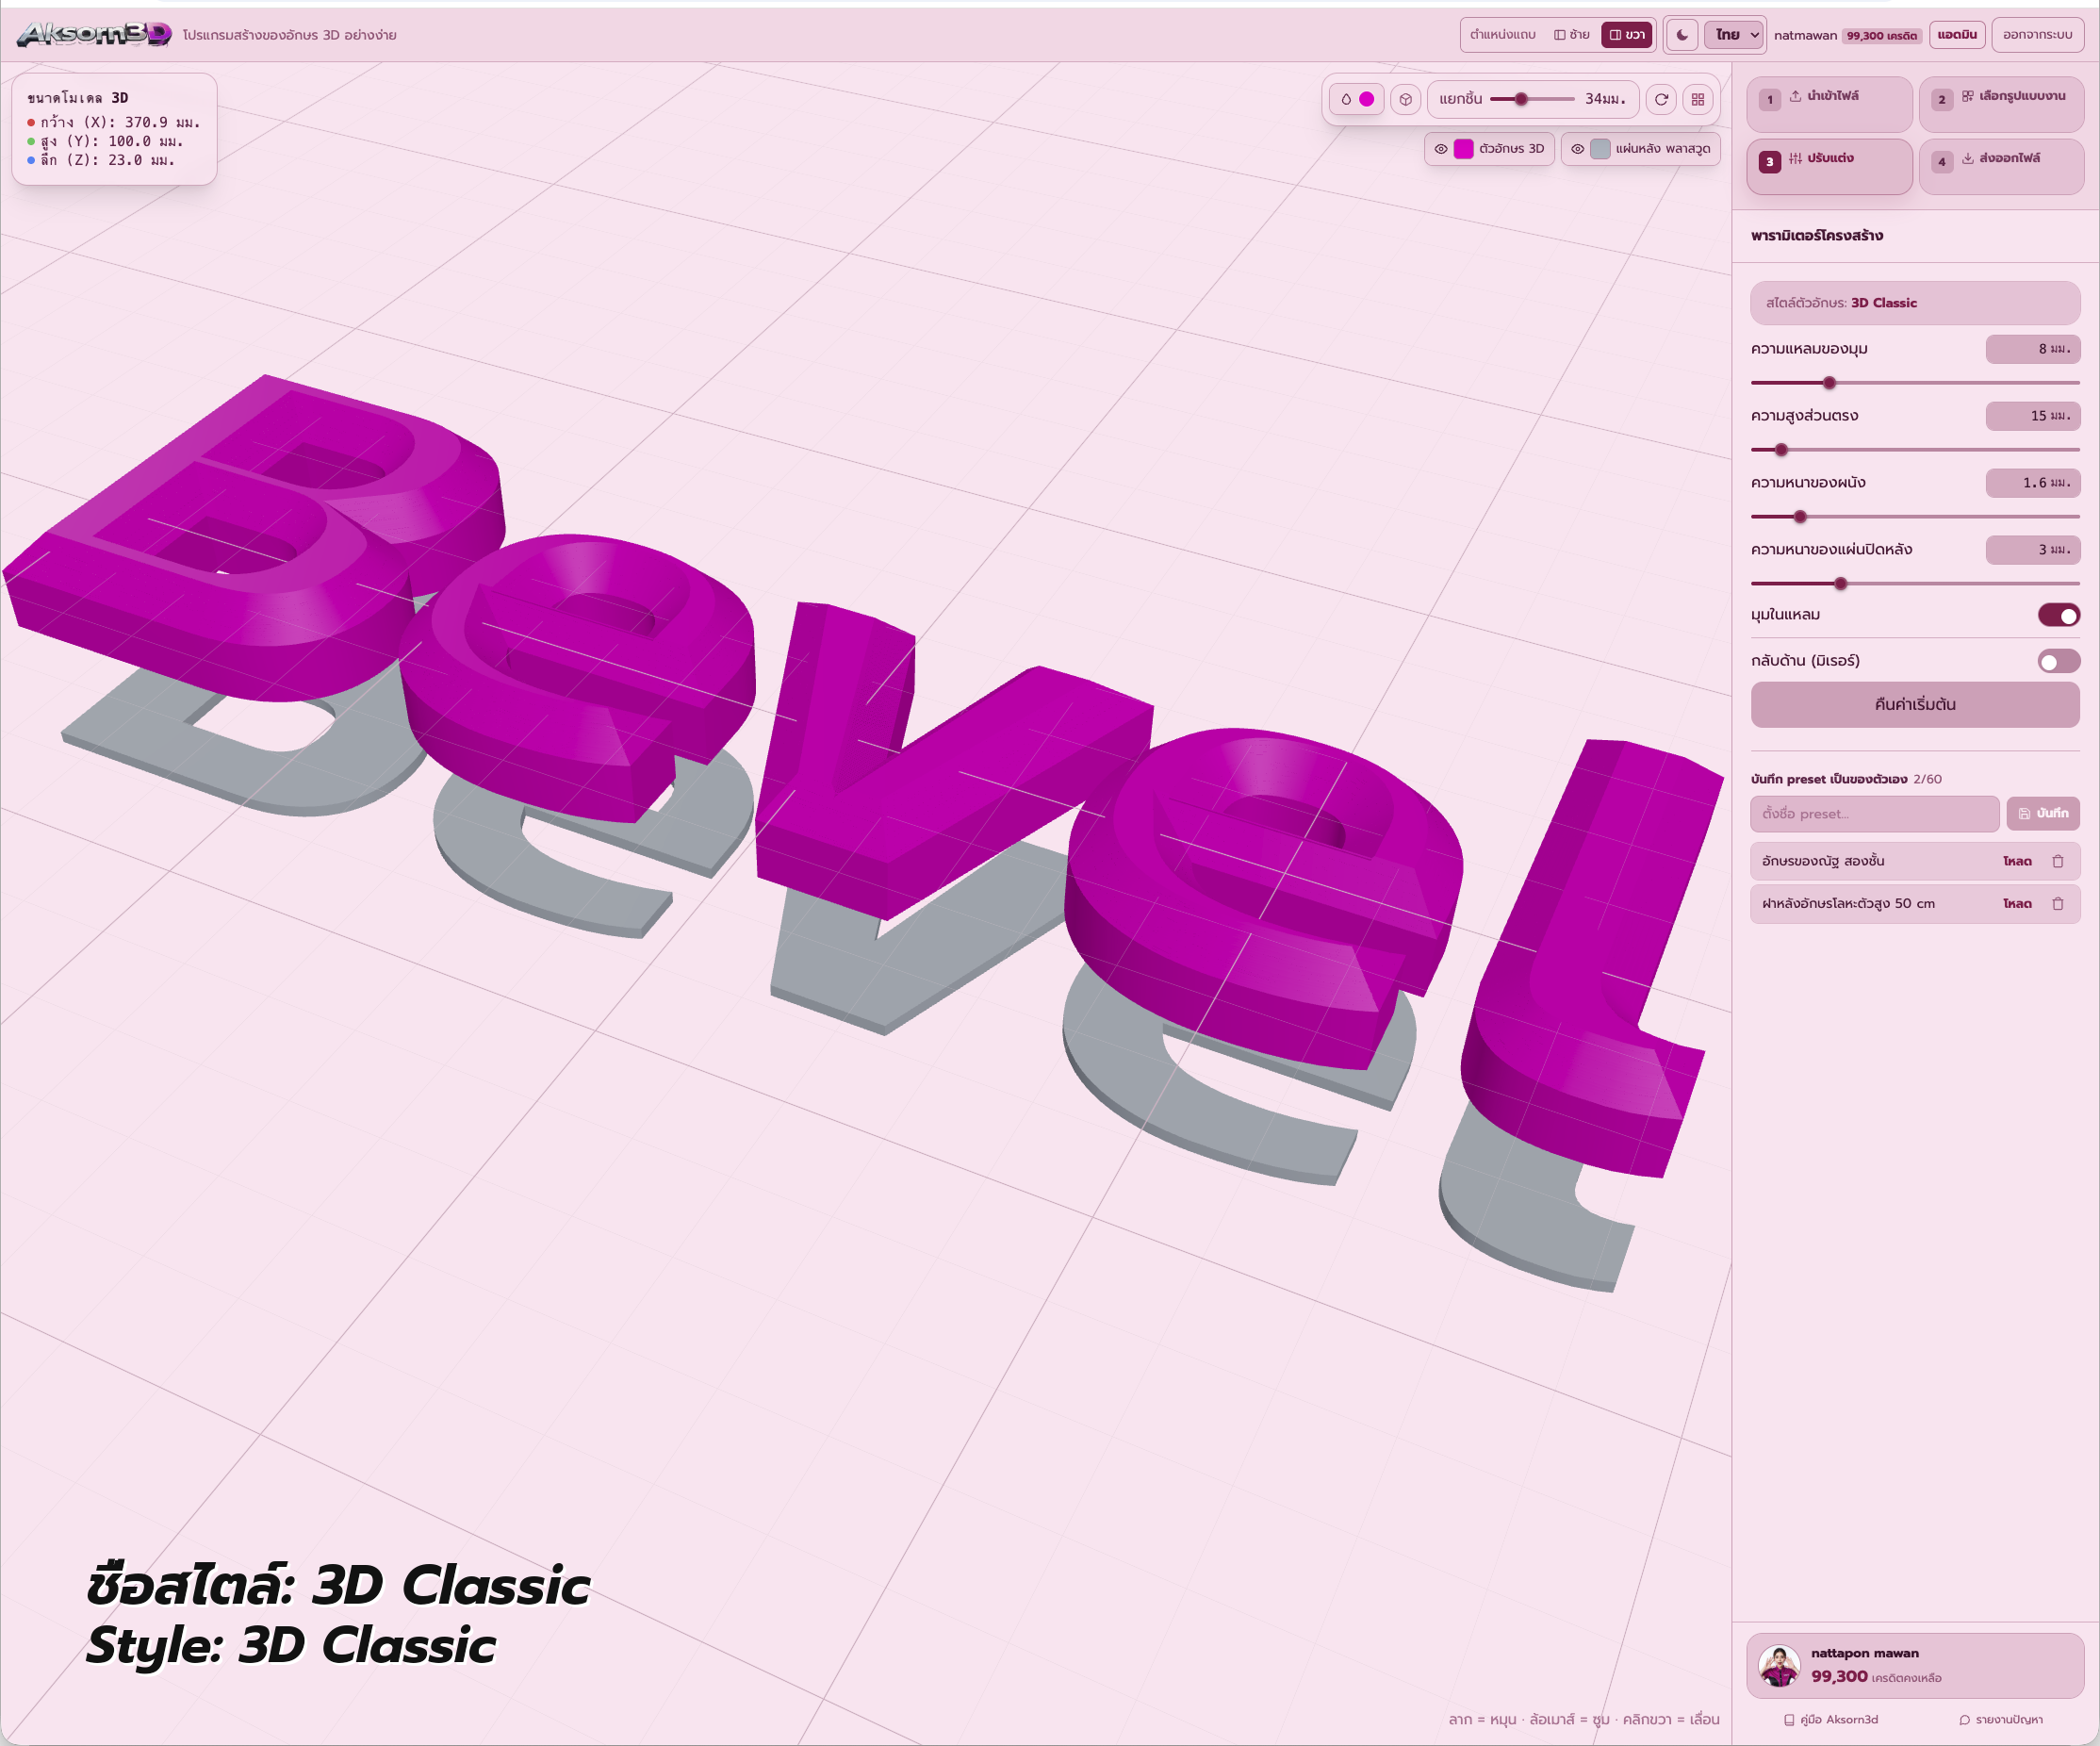Viewport: 2100px width, 1746px height.
Task: Go to step 3 ปรับแต่ง
Action: coord(1829,166)
